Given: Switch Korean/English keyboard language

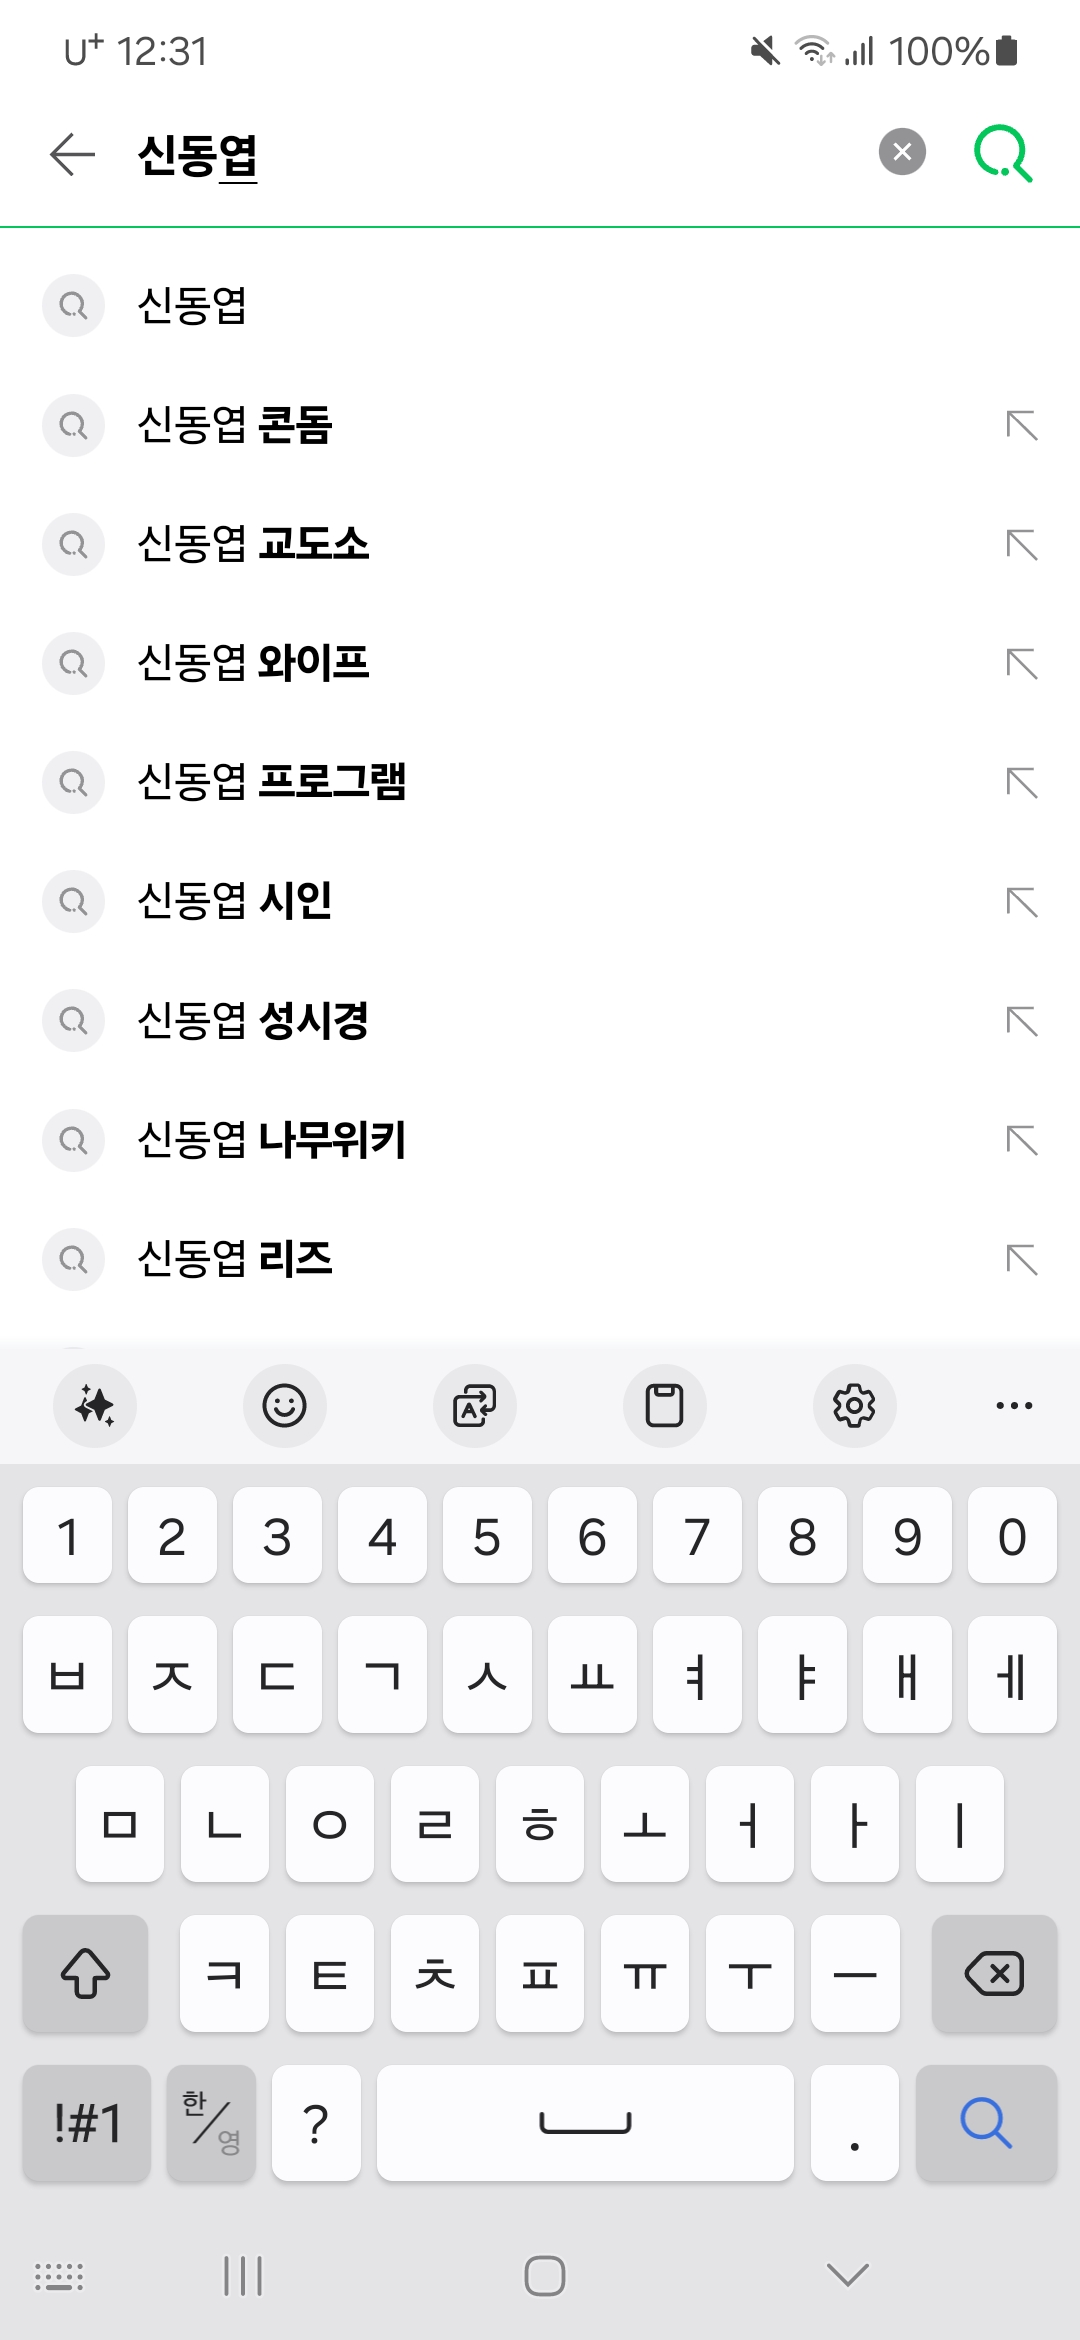Looking at the screenshot, I should (211, 2122).
